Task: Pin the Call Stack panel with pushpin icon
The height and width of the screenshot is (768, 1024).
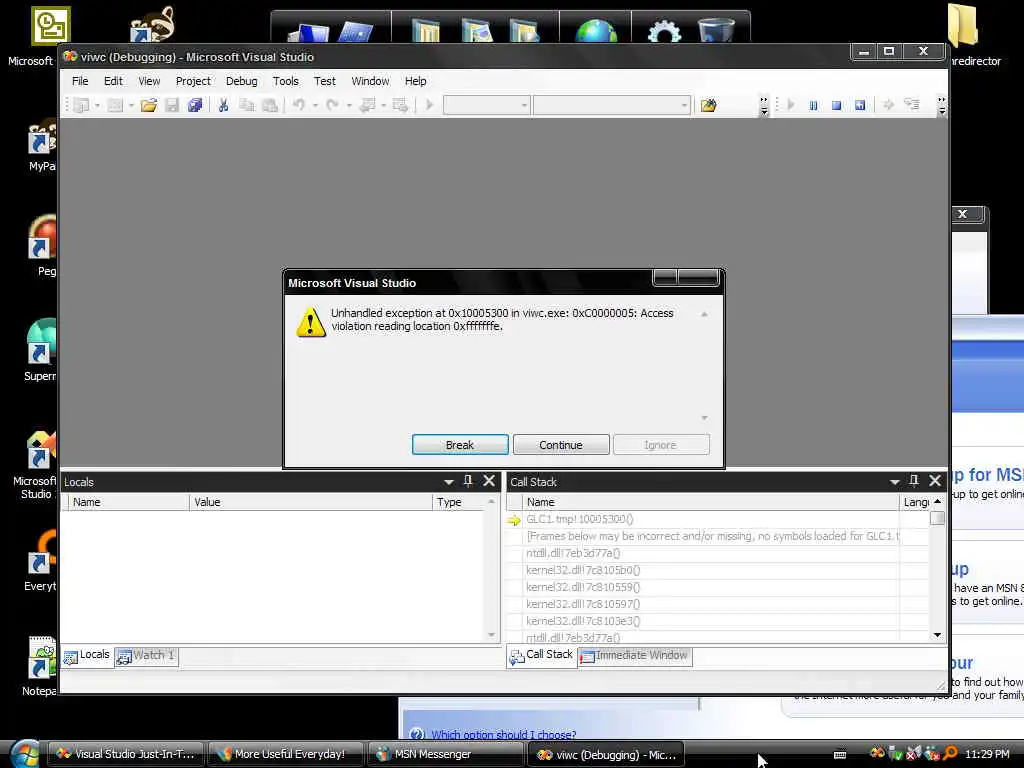Action: [x=914, y=481]
